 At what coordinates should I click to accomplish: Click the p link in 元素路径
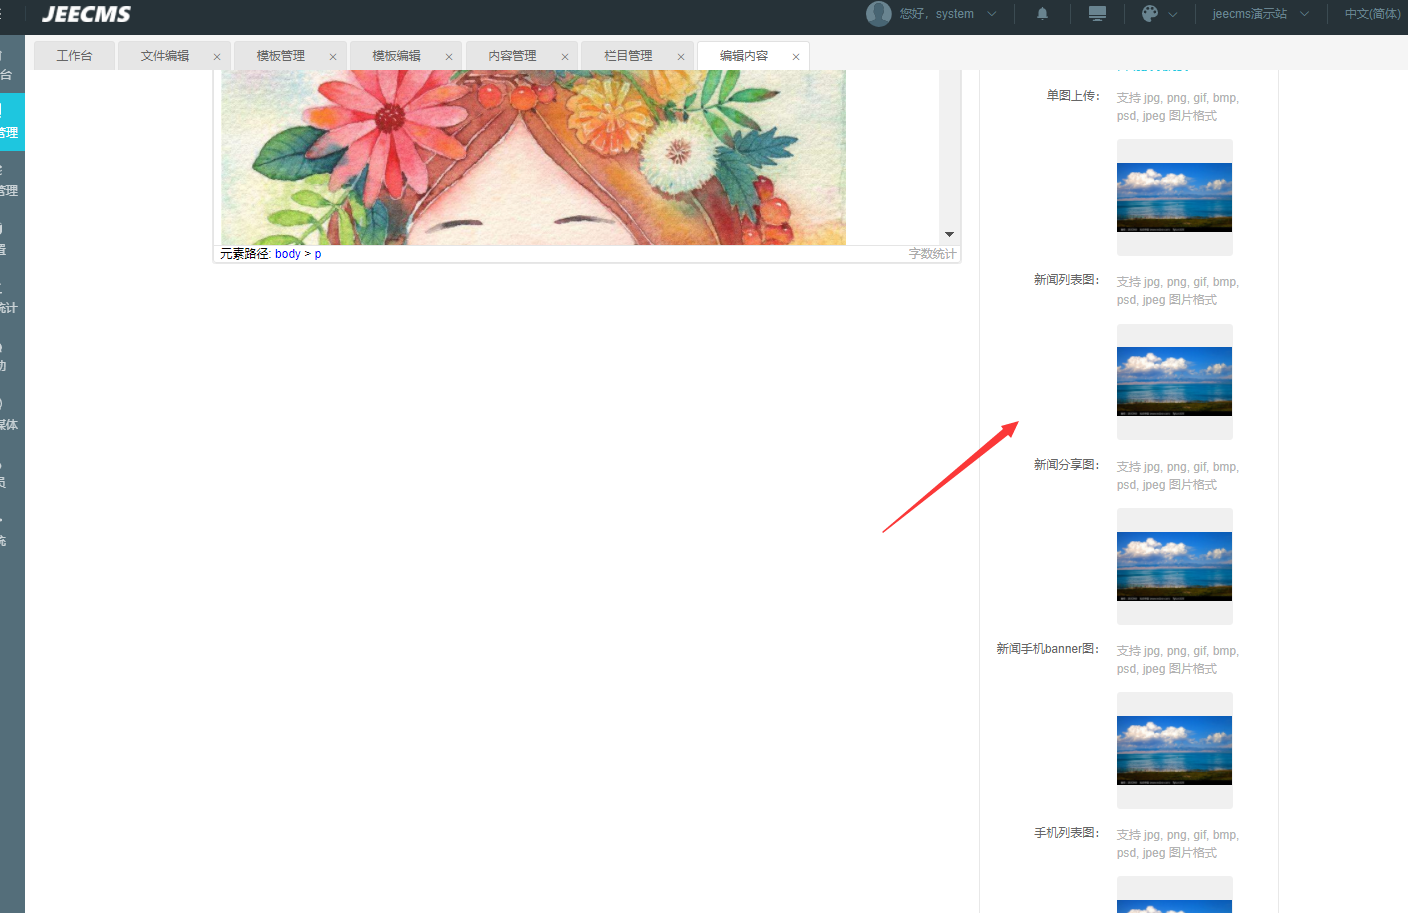tap(318, 254)
